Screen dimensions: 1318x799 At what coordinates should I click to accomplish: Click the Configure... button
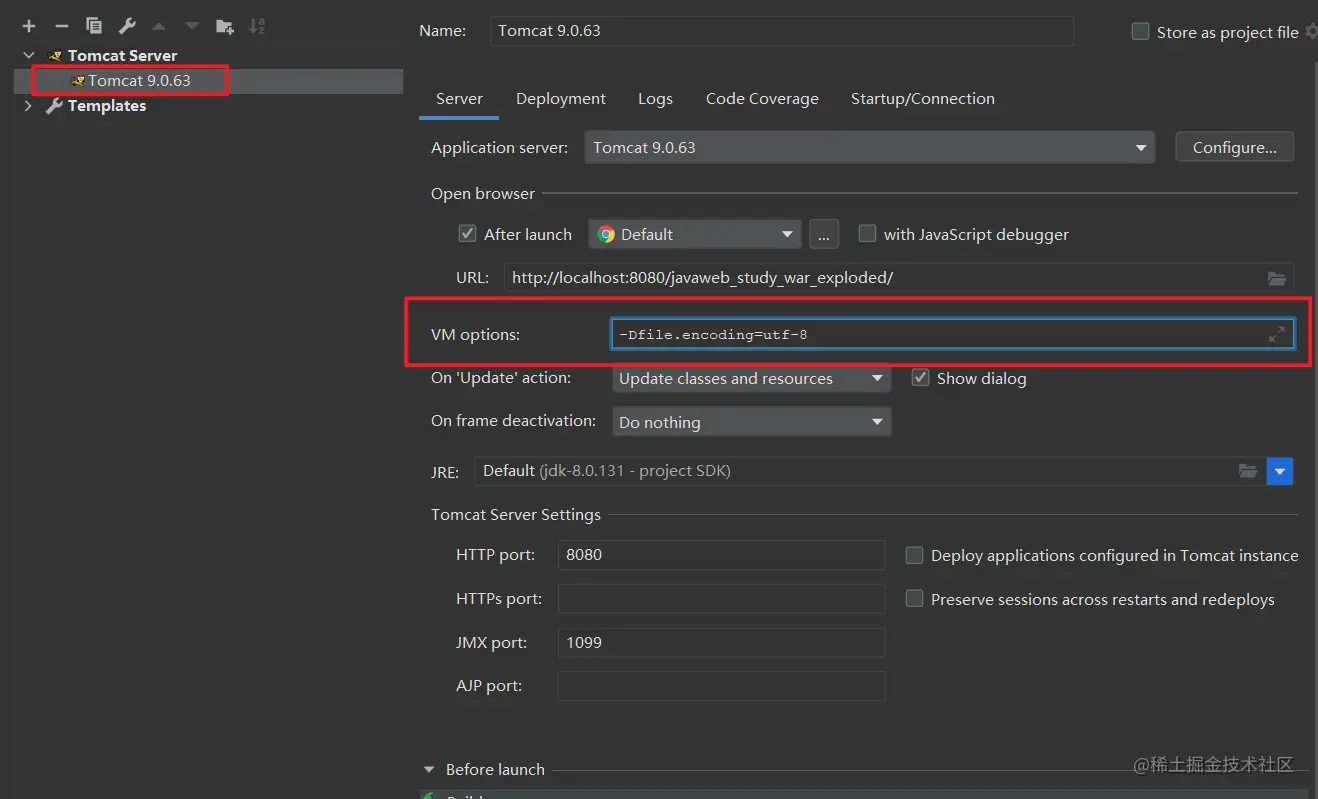pos(1235,148)
